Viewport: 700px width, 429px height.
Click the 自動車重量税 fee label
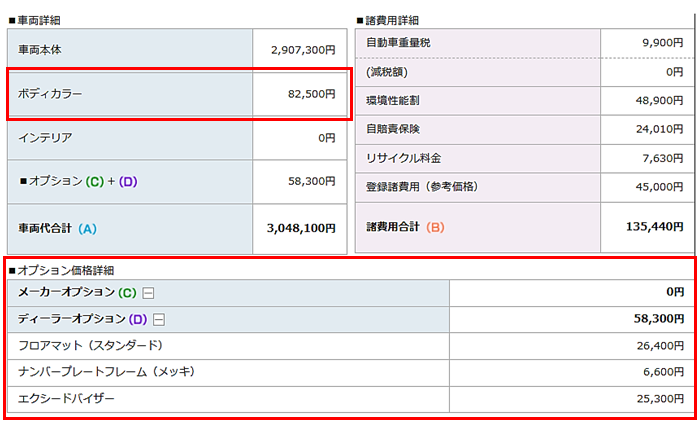tap(398, 43)
